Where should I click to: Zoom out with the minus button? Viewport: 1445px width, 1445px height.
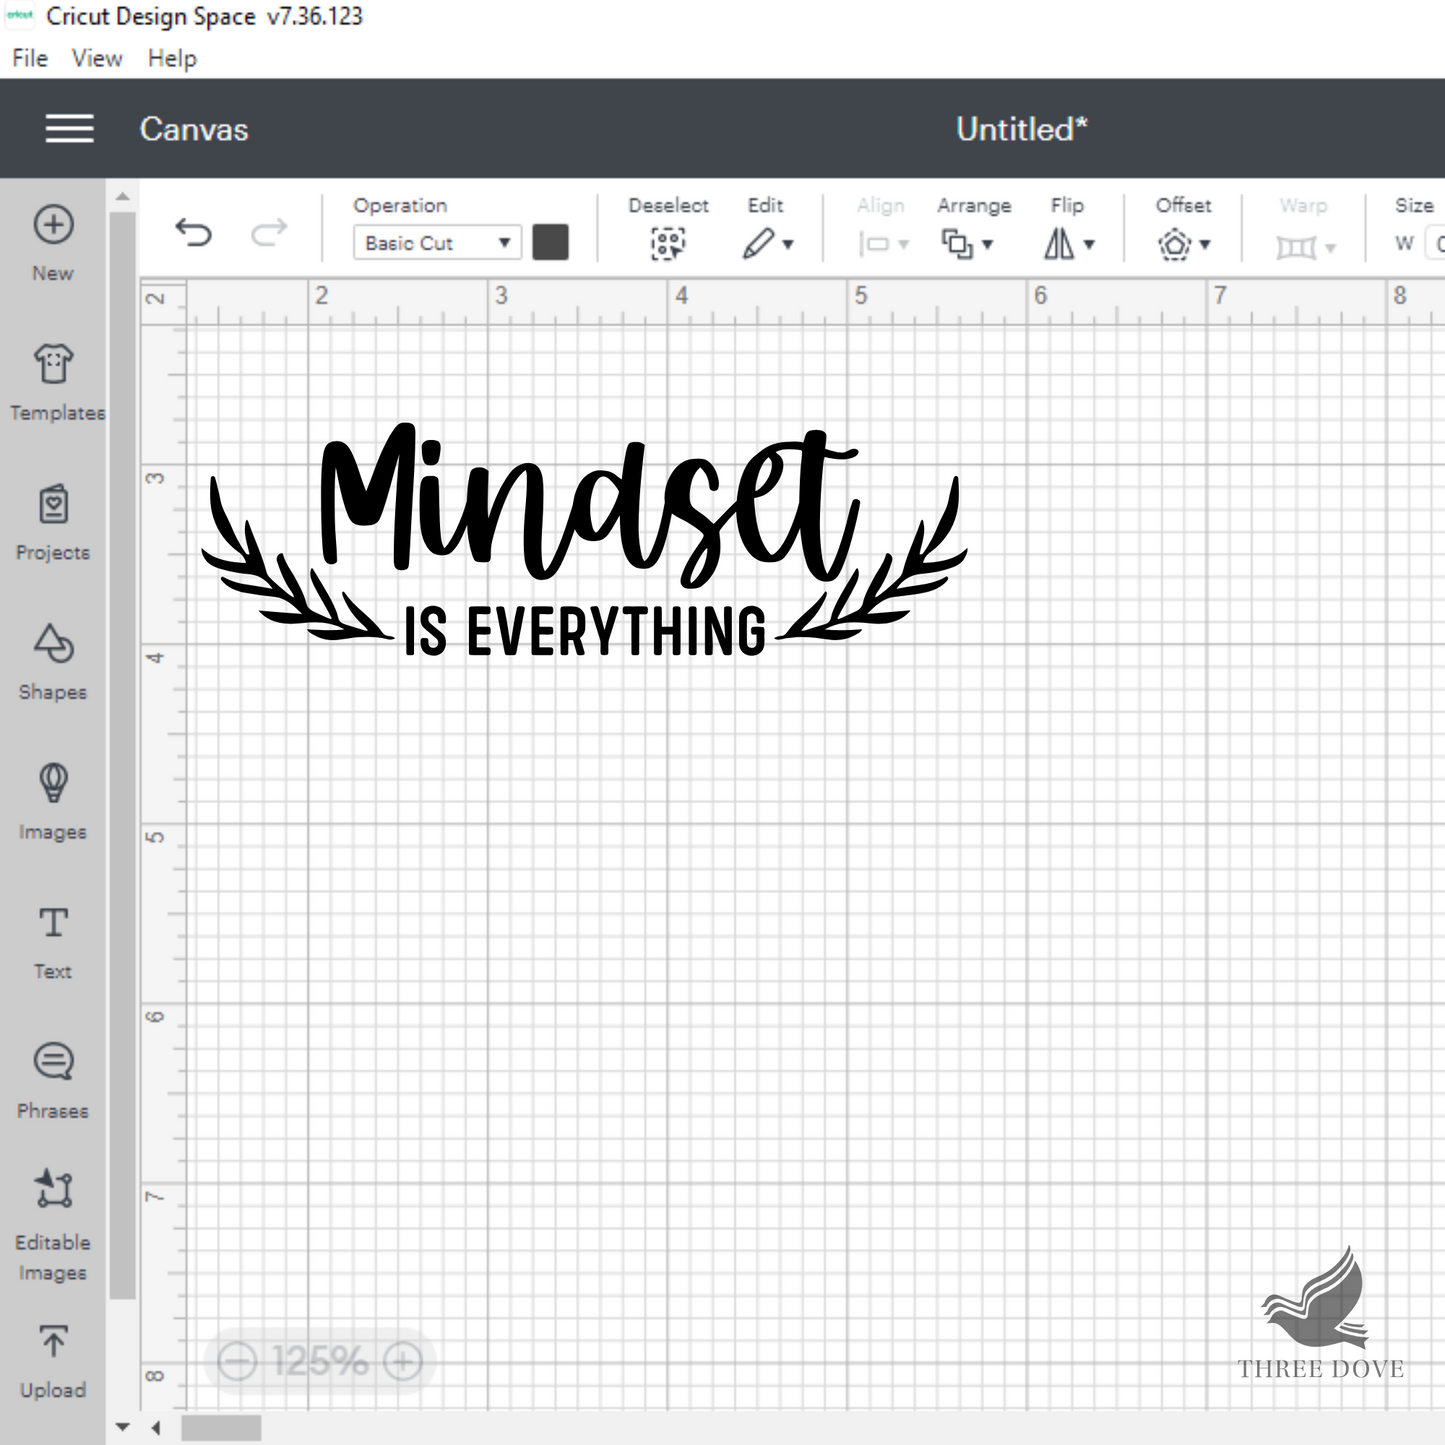[237, 1361]
